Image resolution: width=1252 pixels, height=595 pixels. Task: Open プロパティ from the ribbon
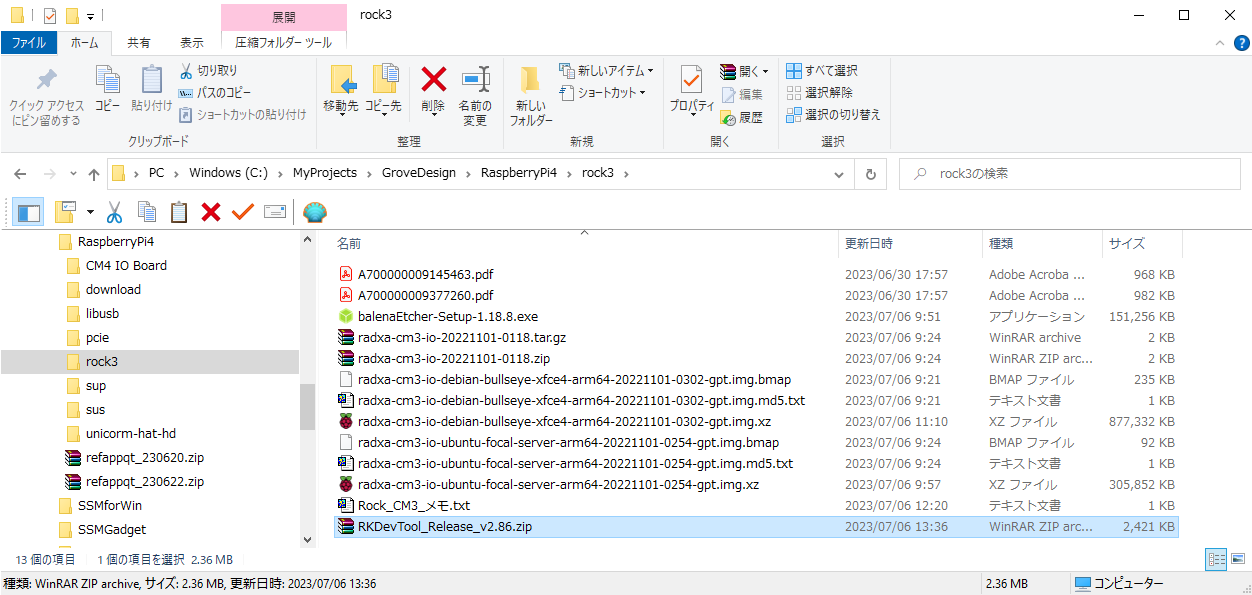pos(692,91)
